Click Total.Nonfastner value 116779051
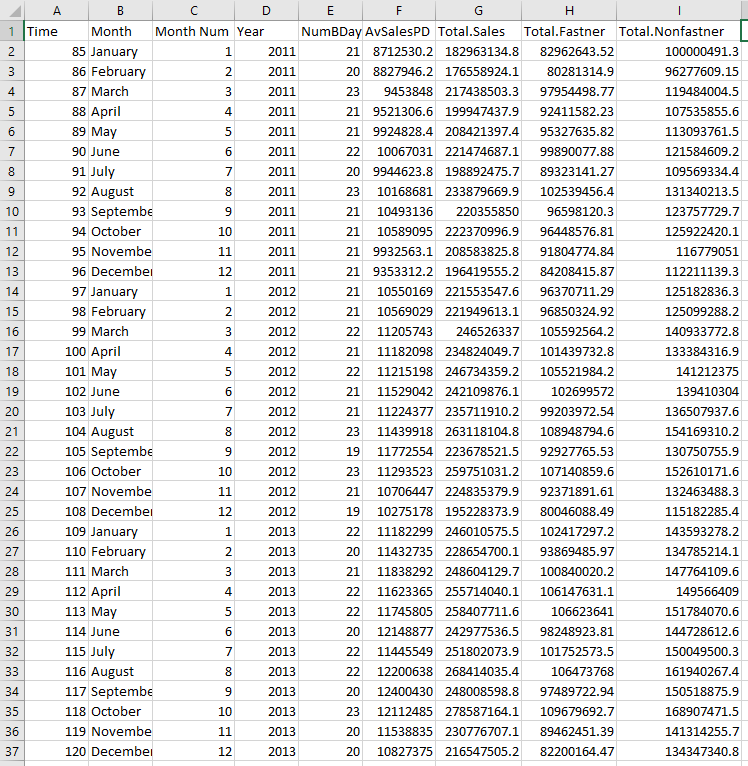The height and width of the screenshot is (766, 748). click(679, 251)
